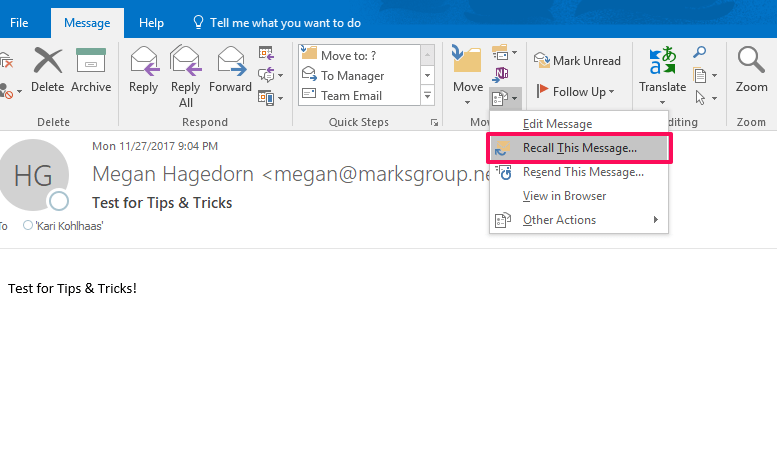Click sender name Megan Hagedorn
This screenshot has width=777, height=455.
click(173, 174)
